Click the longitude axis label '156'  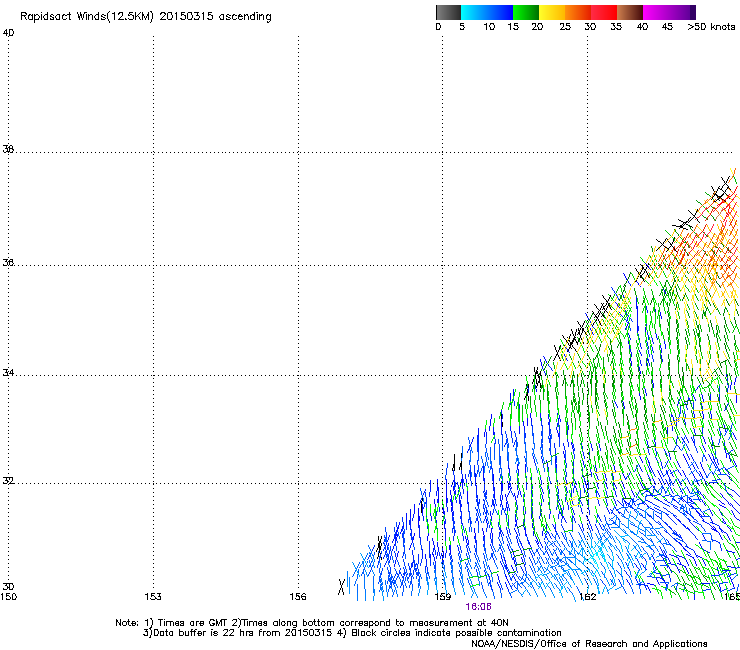tap(298, 597)
